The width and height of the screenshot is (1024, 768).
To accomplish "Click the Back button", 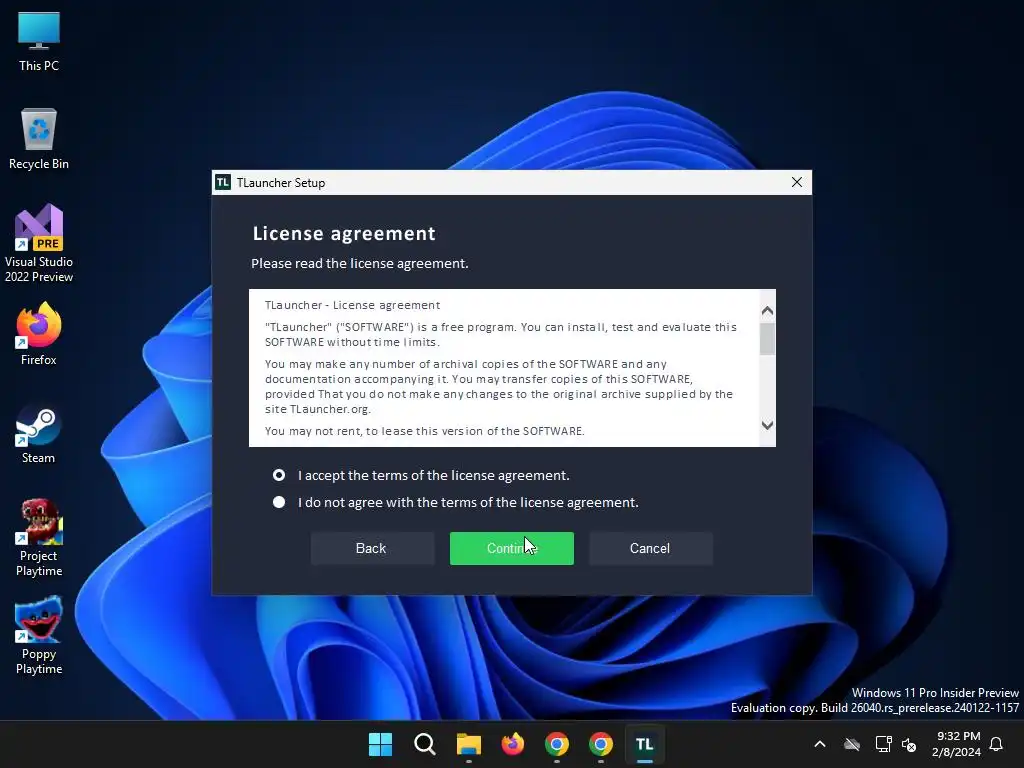I will (372, 549).
